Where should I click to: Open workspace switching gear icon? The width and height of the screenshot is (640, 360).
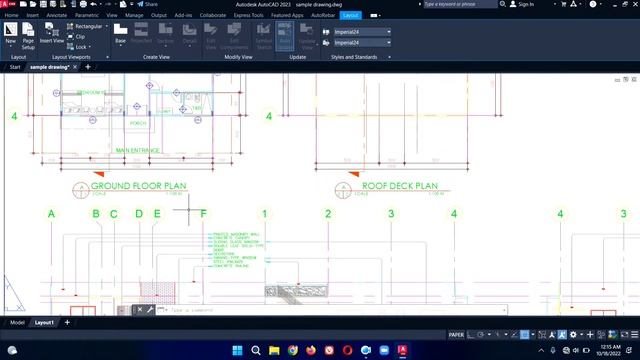[x=573, y=335]
